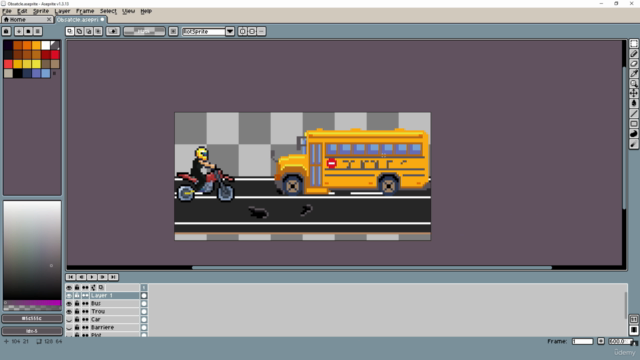This screenshot has height=360, width=640.
Task: Show the Barriere layer
Action: pyautogui.click(x=69, y=327)
